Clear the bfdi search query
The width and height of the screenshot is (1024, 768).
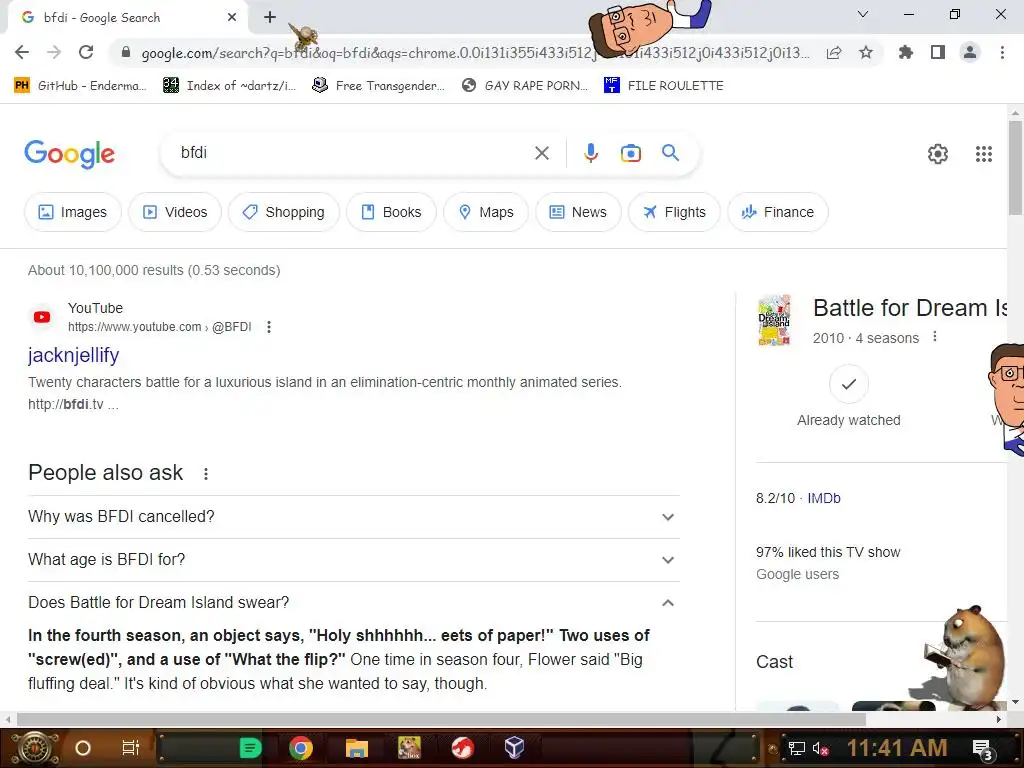(x=541, y=153)
